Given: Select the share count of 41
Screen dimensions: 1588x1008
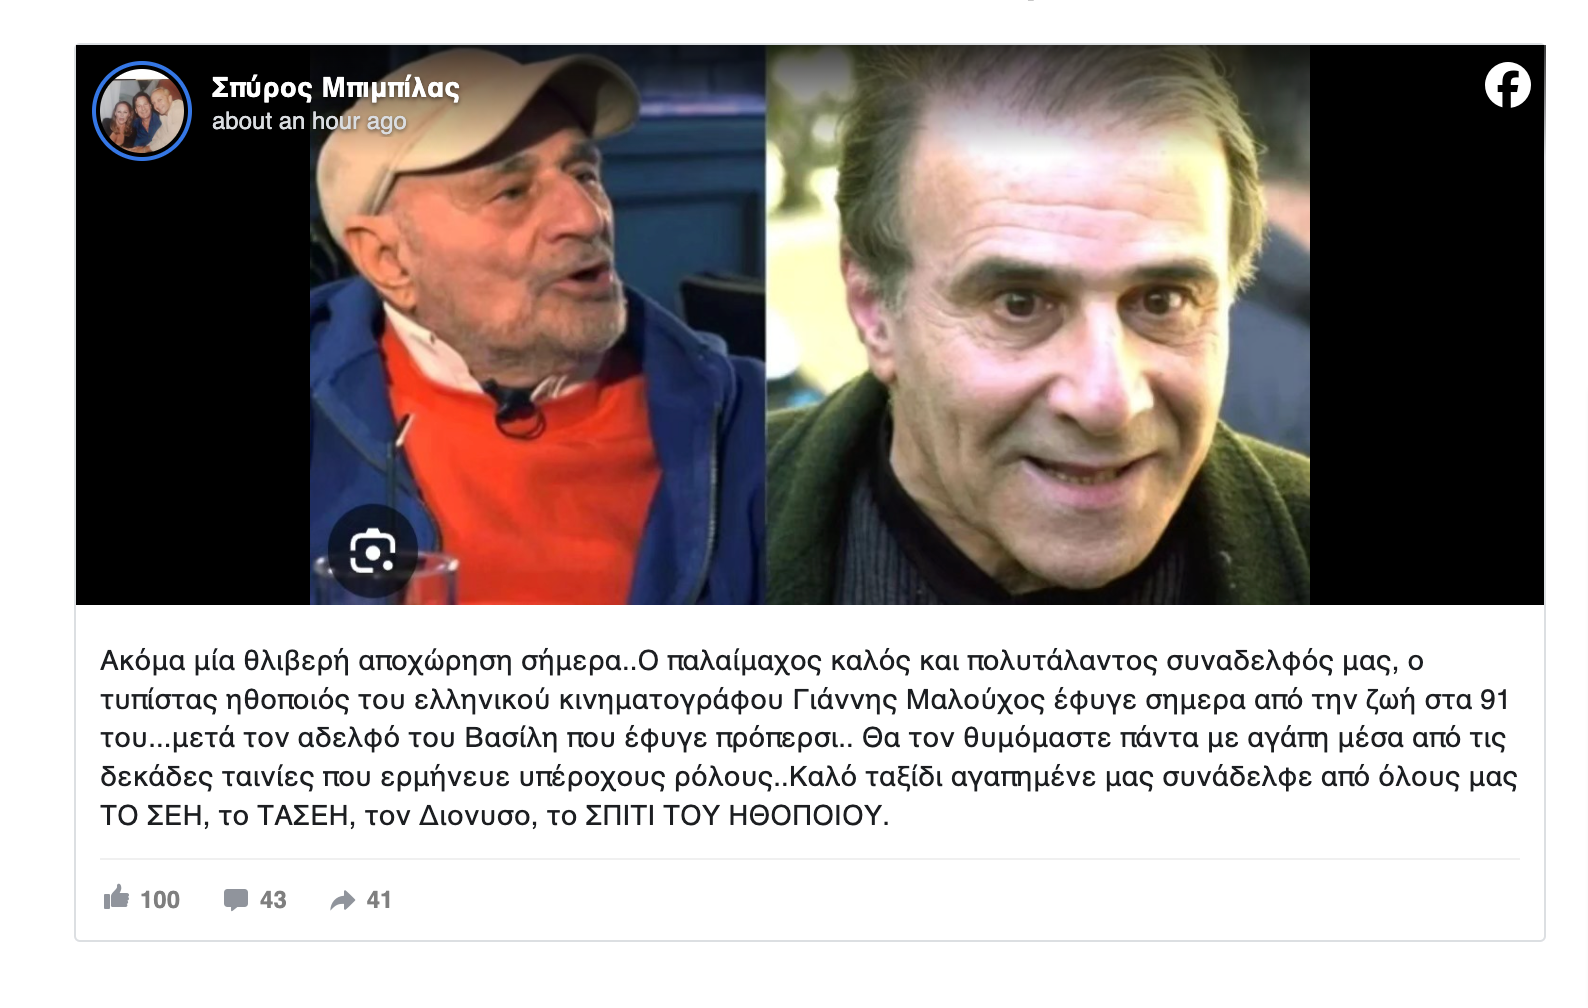Looking at the screenshot, I should 379,900.
